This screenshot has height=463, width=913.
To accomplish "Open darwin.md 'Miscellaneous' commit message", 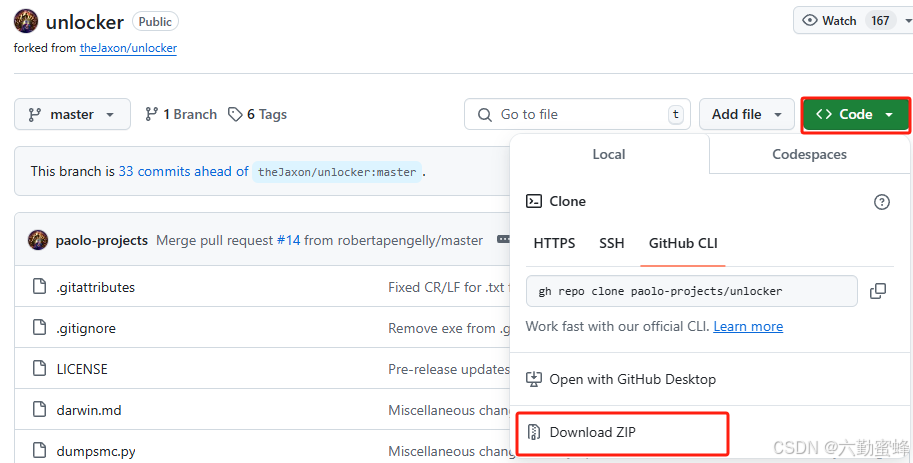I will point(449,410).
